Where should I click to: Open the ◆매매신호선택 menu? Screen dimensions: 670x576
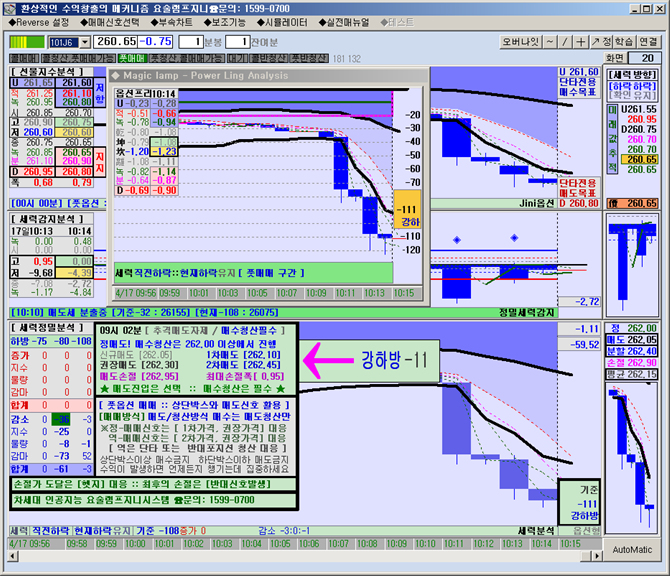[110, 22]
